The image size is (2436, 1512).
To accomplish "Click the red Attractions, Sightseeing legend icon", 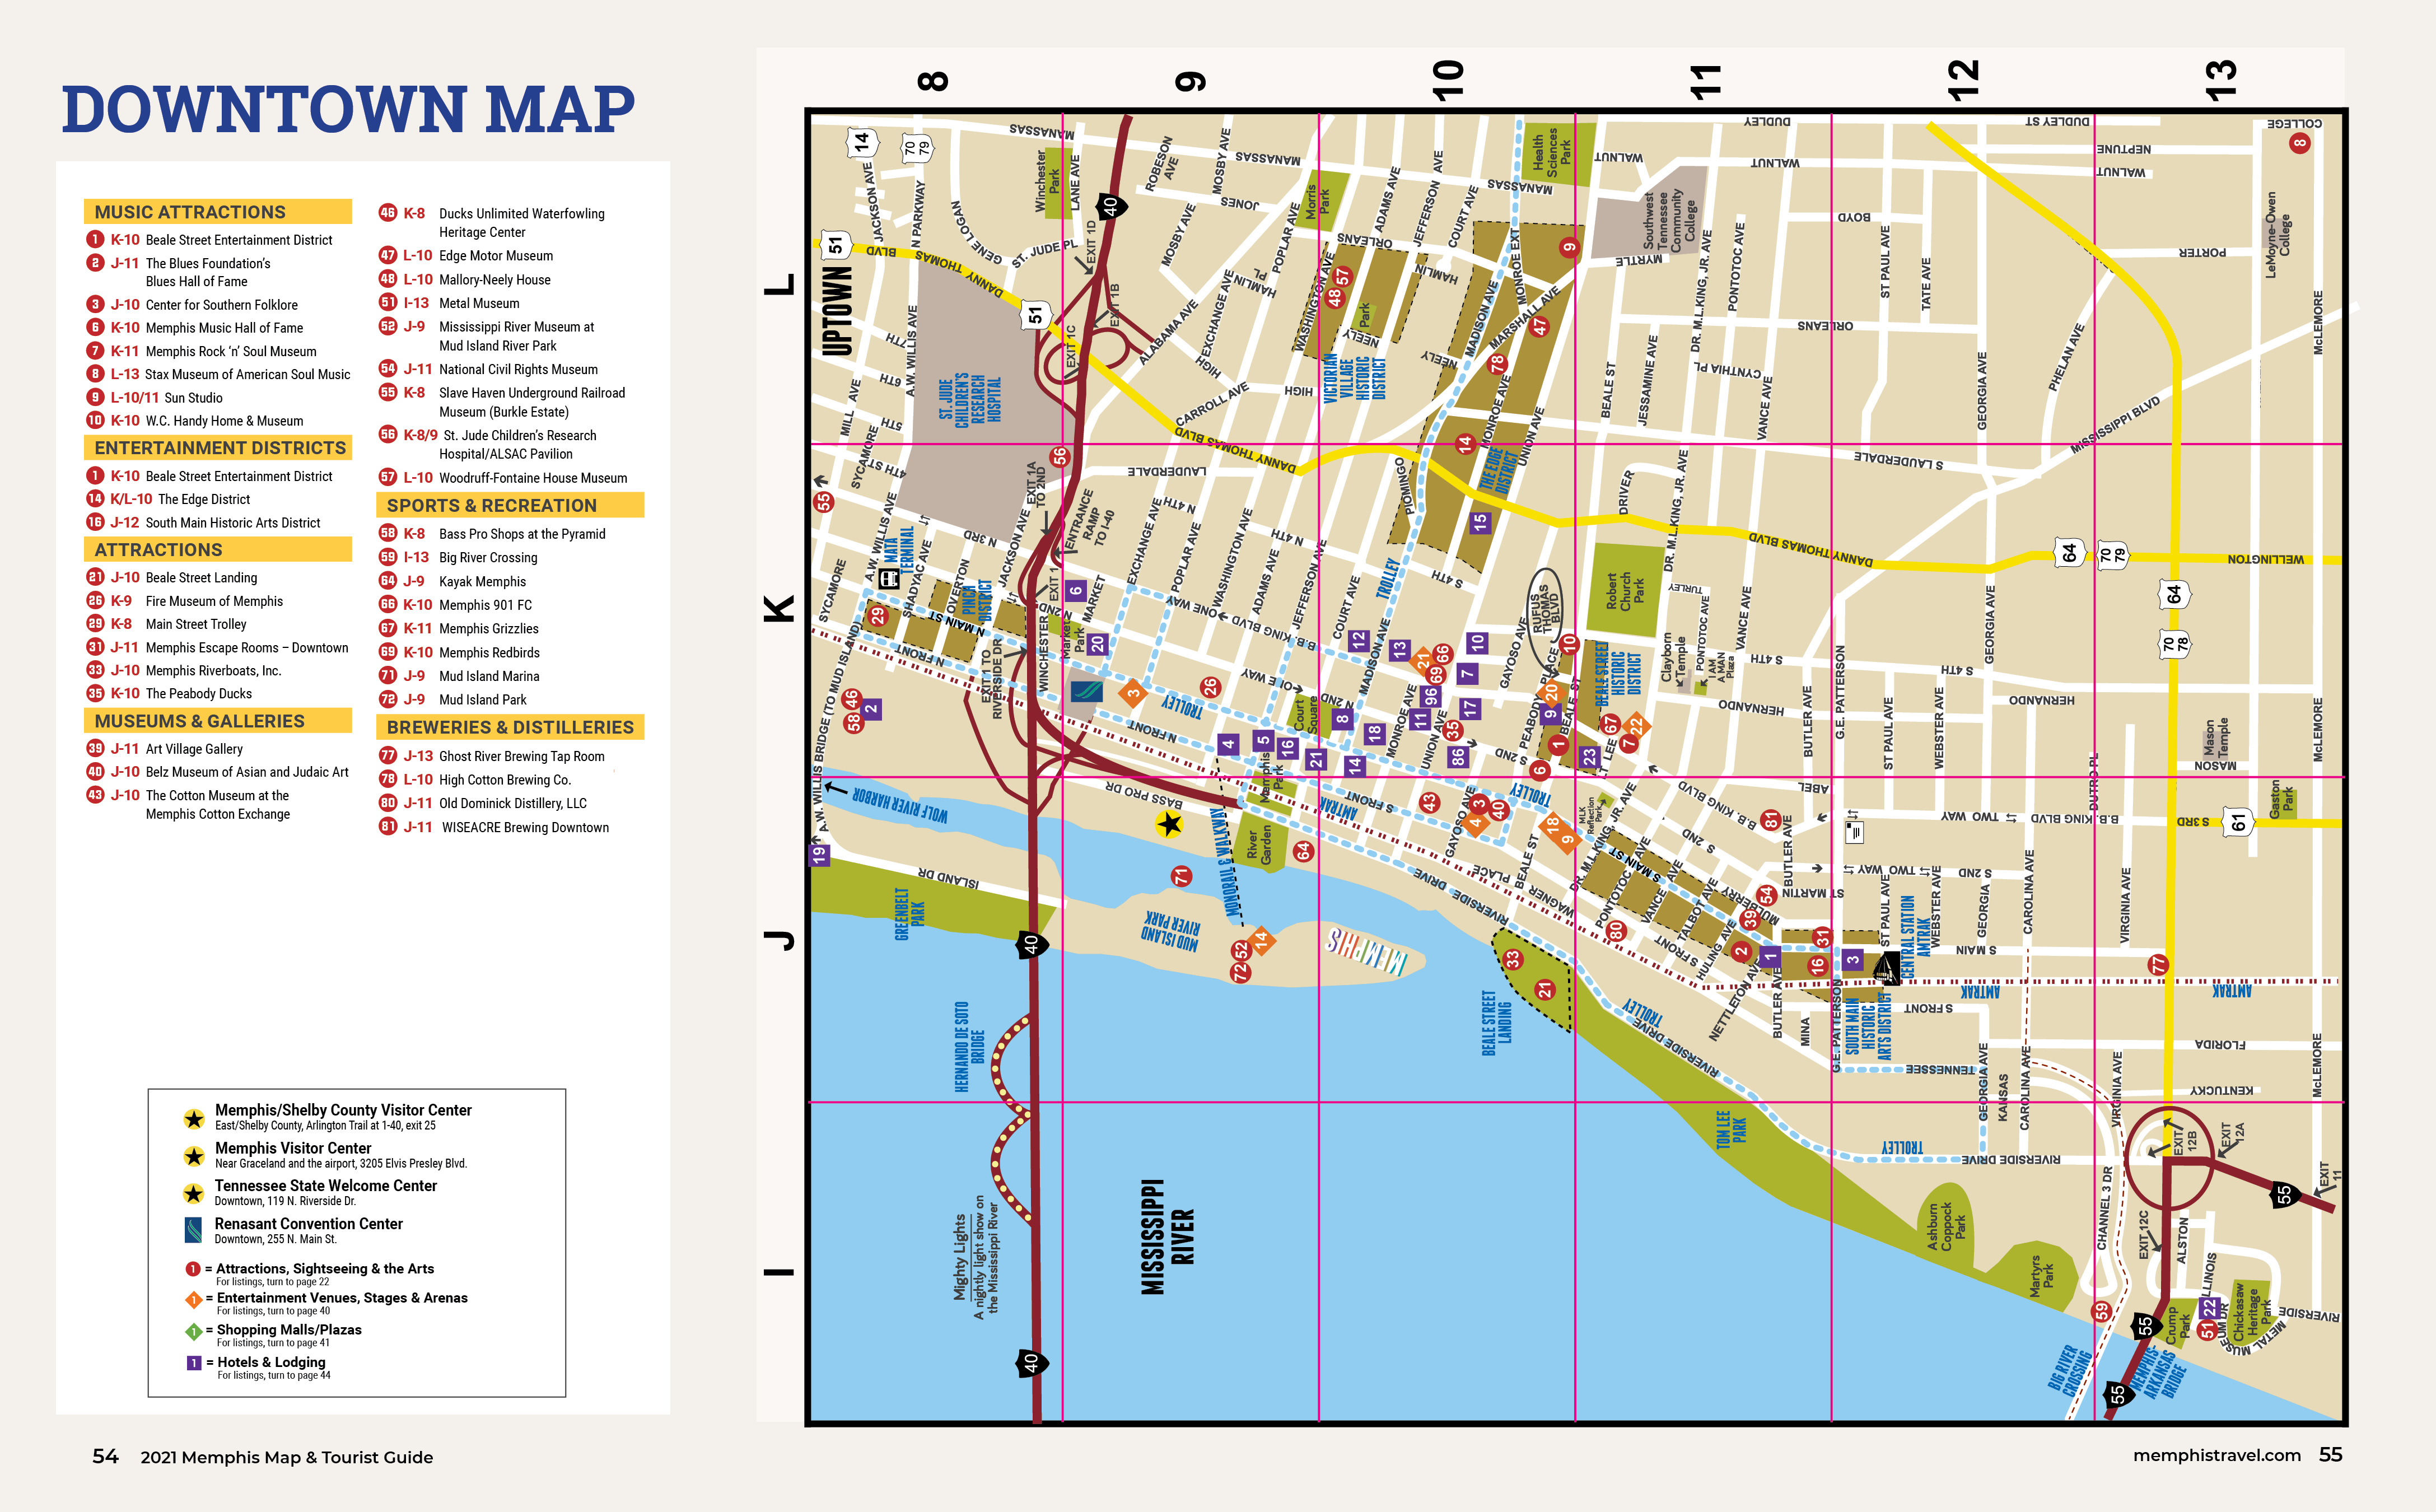I will [193, 1269].
